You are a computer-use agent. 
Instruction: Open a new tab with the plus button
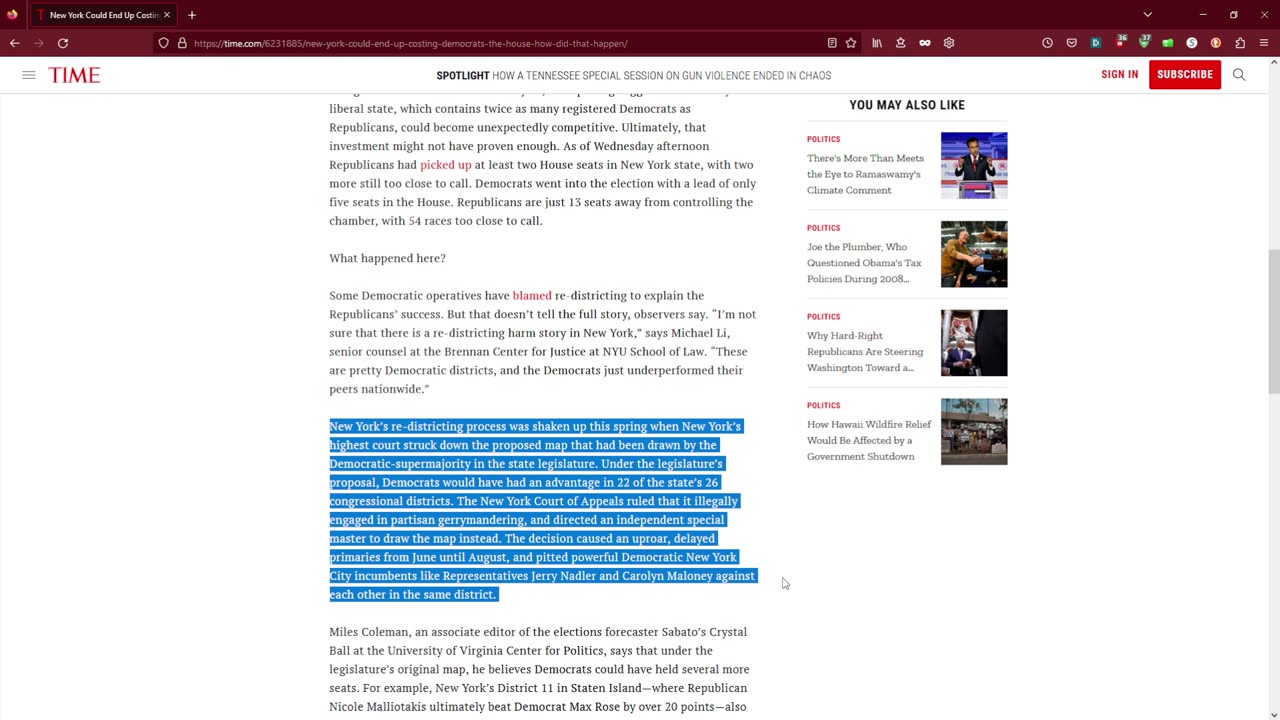[x=192, y=15]
